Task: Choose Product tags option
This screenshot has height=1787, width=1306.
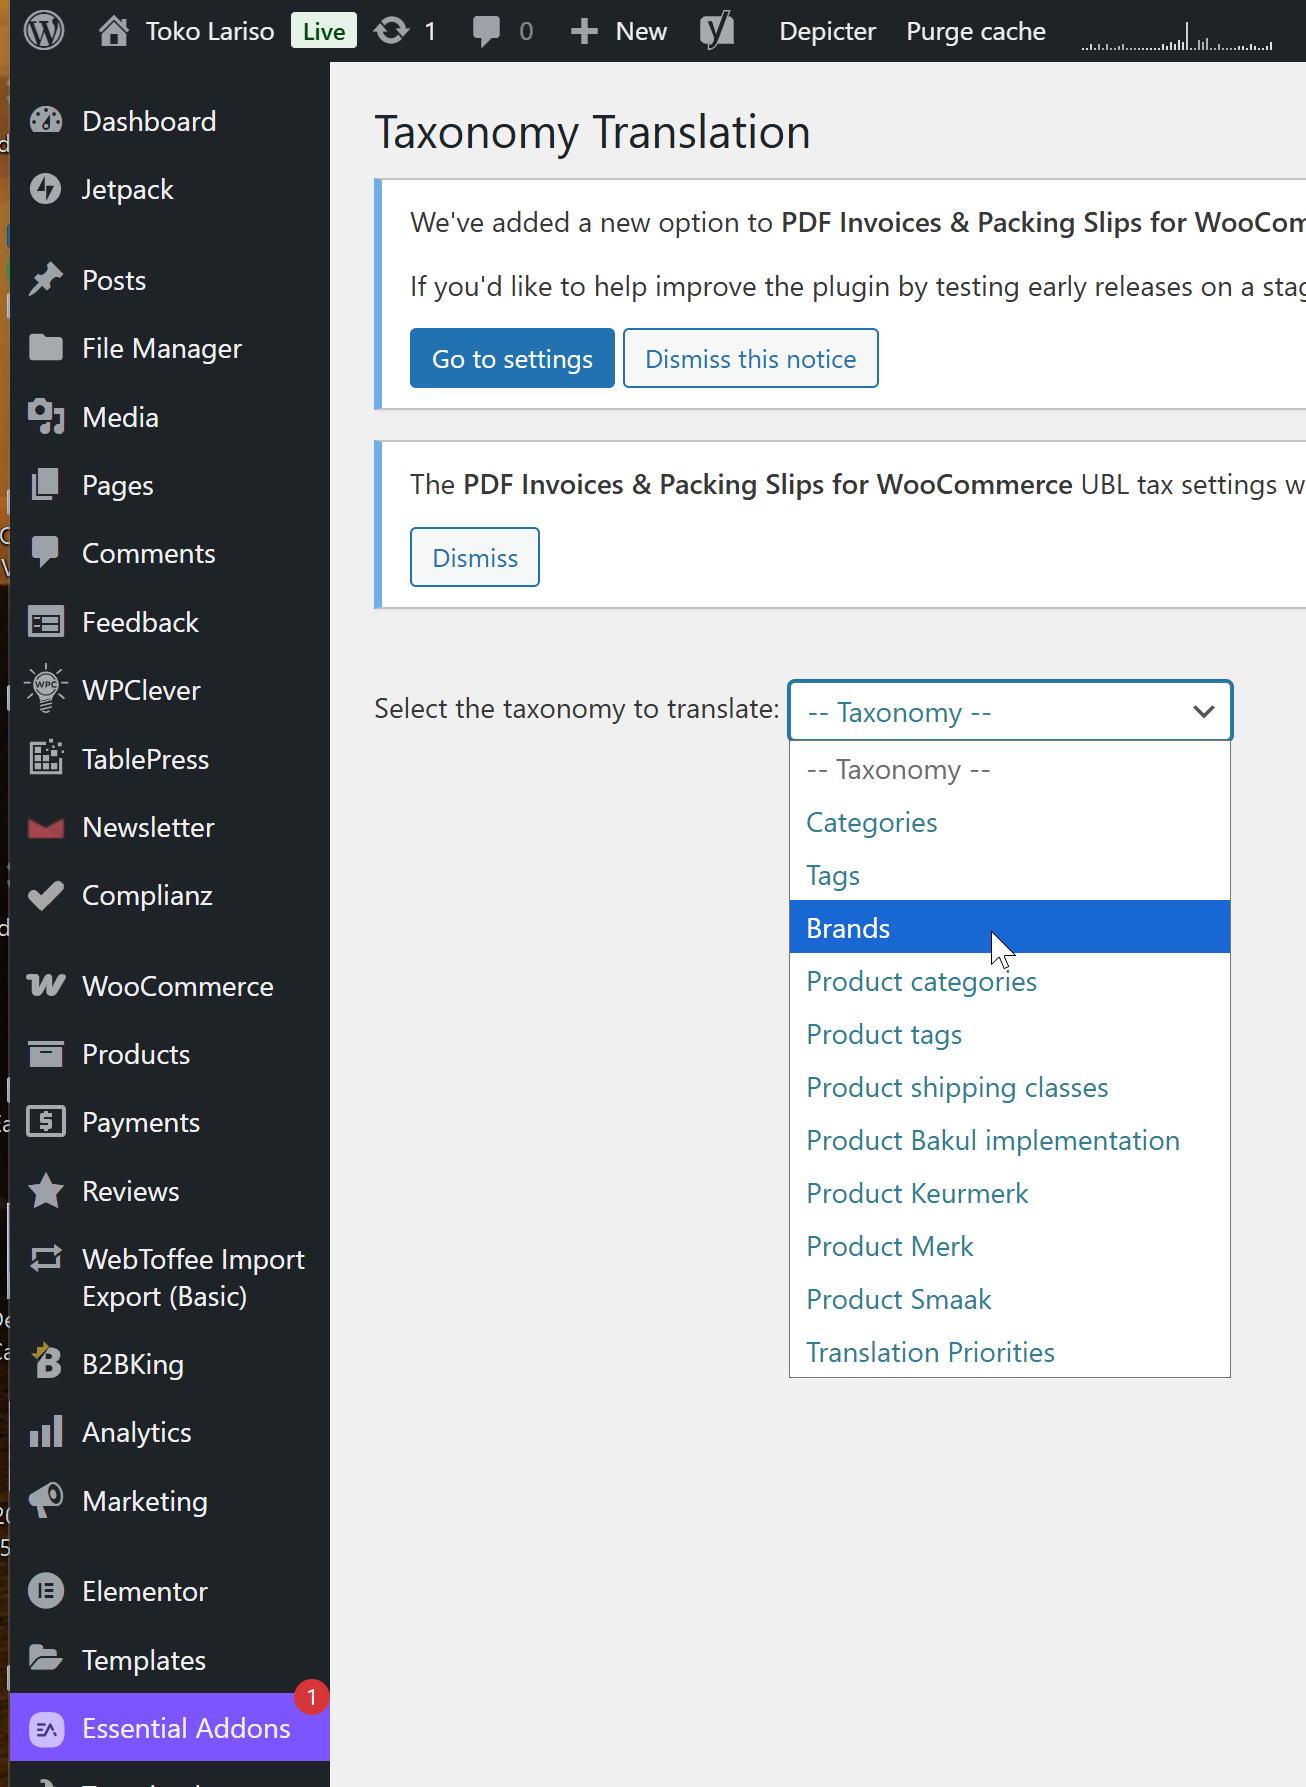Action: pyautogui.click(x=1010, y=1034)
